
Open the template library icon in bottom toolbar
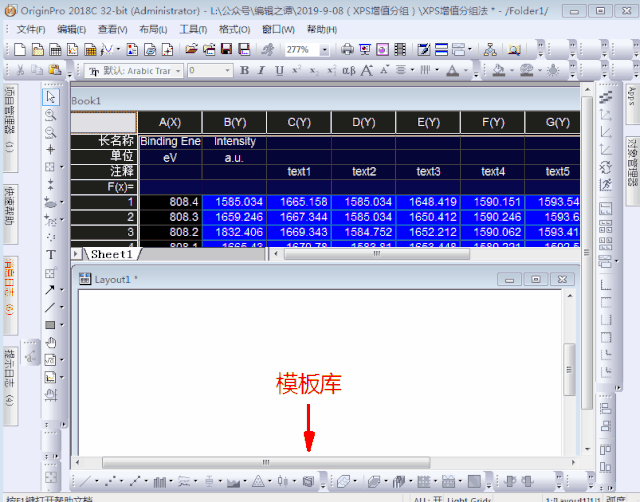click(x=309, y=482)
